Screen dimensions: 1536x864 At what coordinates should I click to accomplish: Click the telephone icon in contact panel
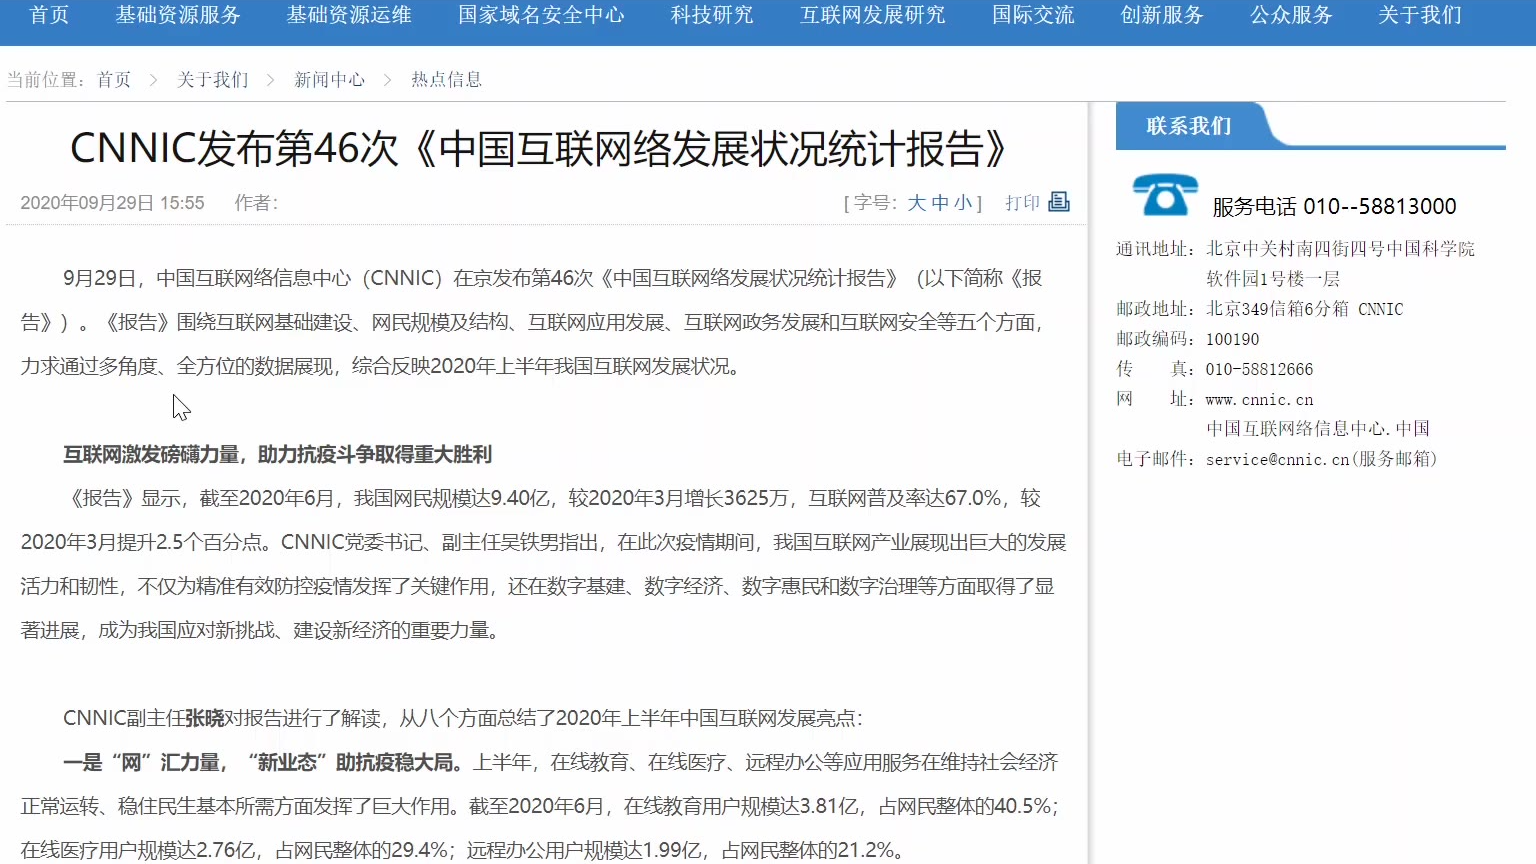(x=1164, y=195)
